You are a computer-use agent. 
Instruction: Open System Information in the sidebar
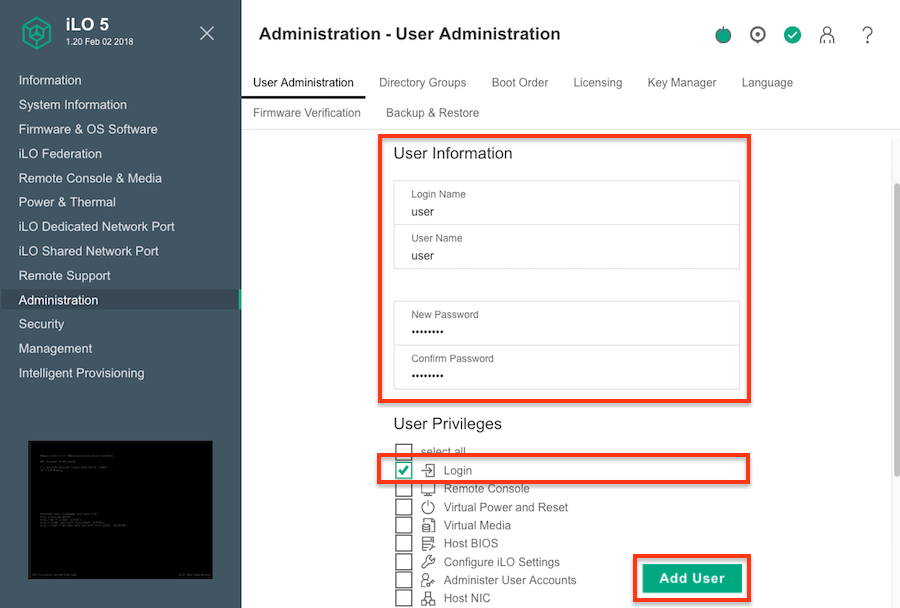tap(72, 105)
